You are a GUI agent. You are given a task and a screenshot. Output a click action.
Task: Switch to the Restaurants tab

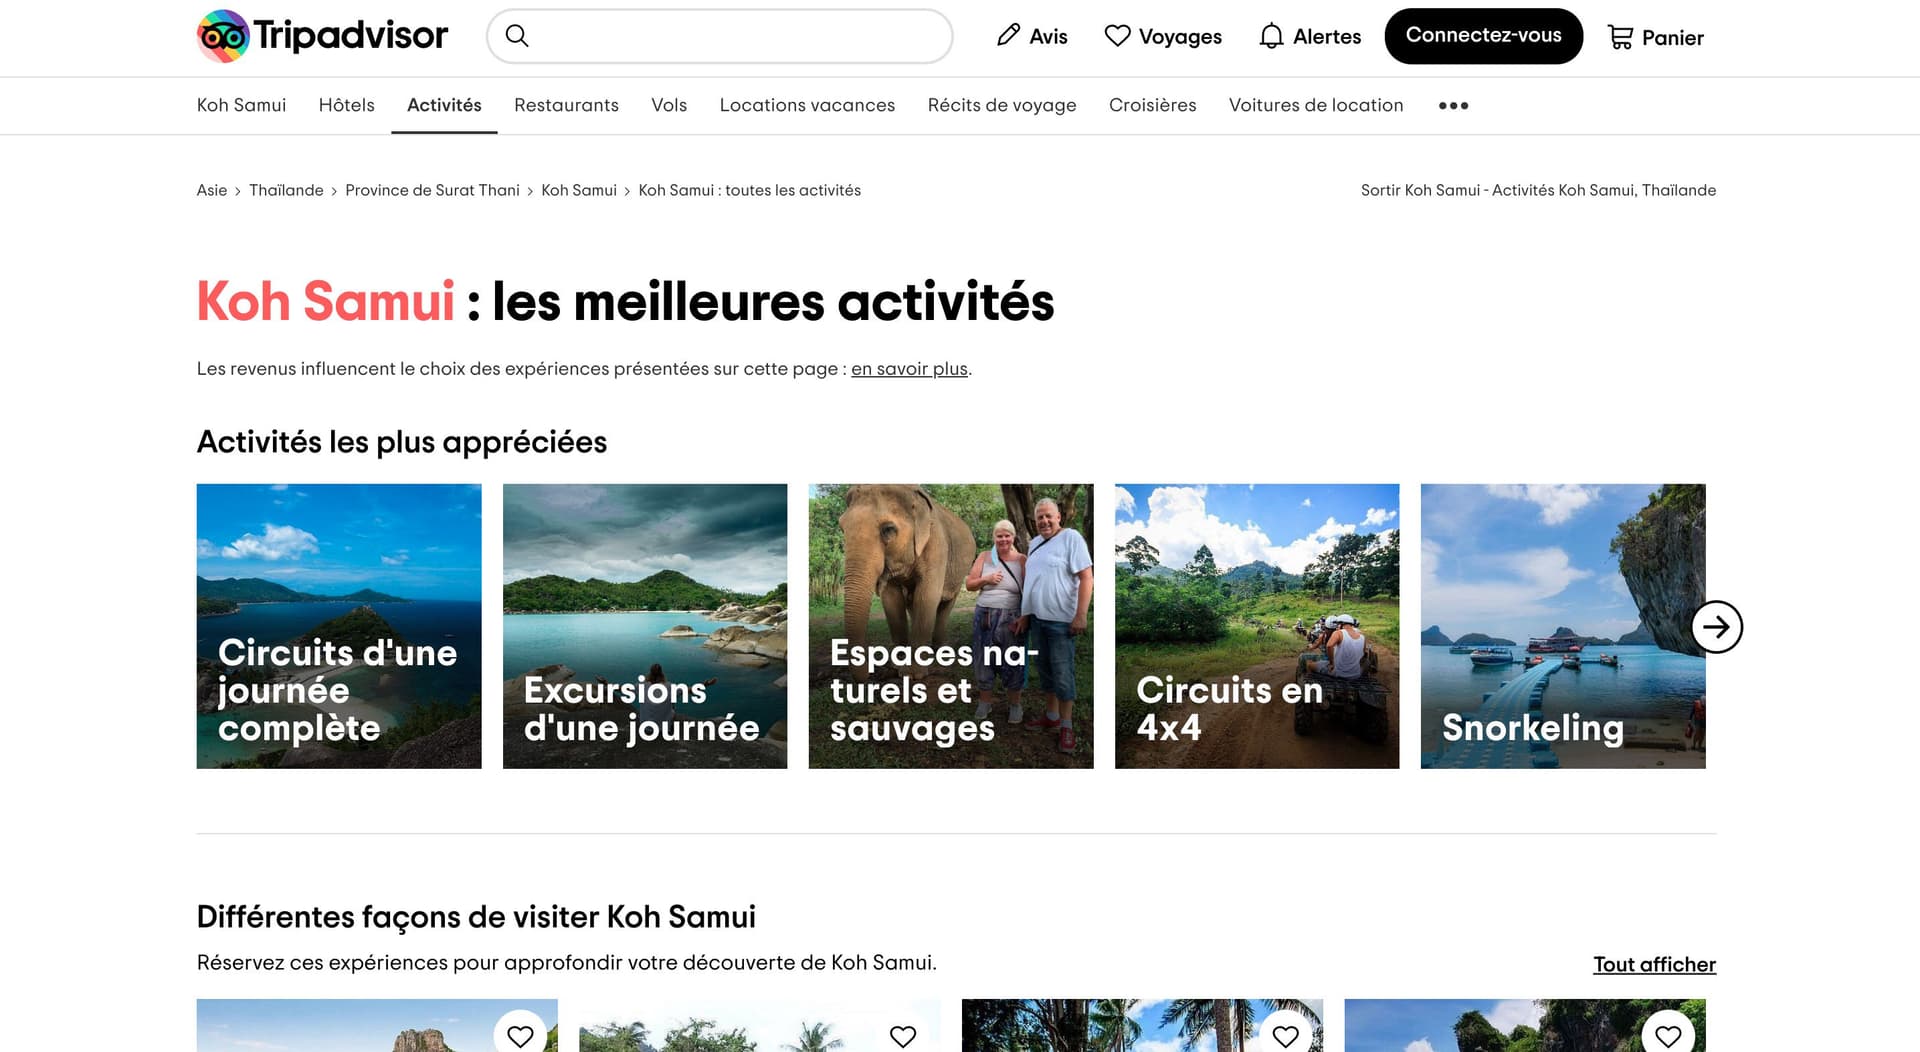coord(566,105)
